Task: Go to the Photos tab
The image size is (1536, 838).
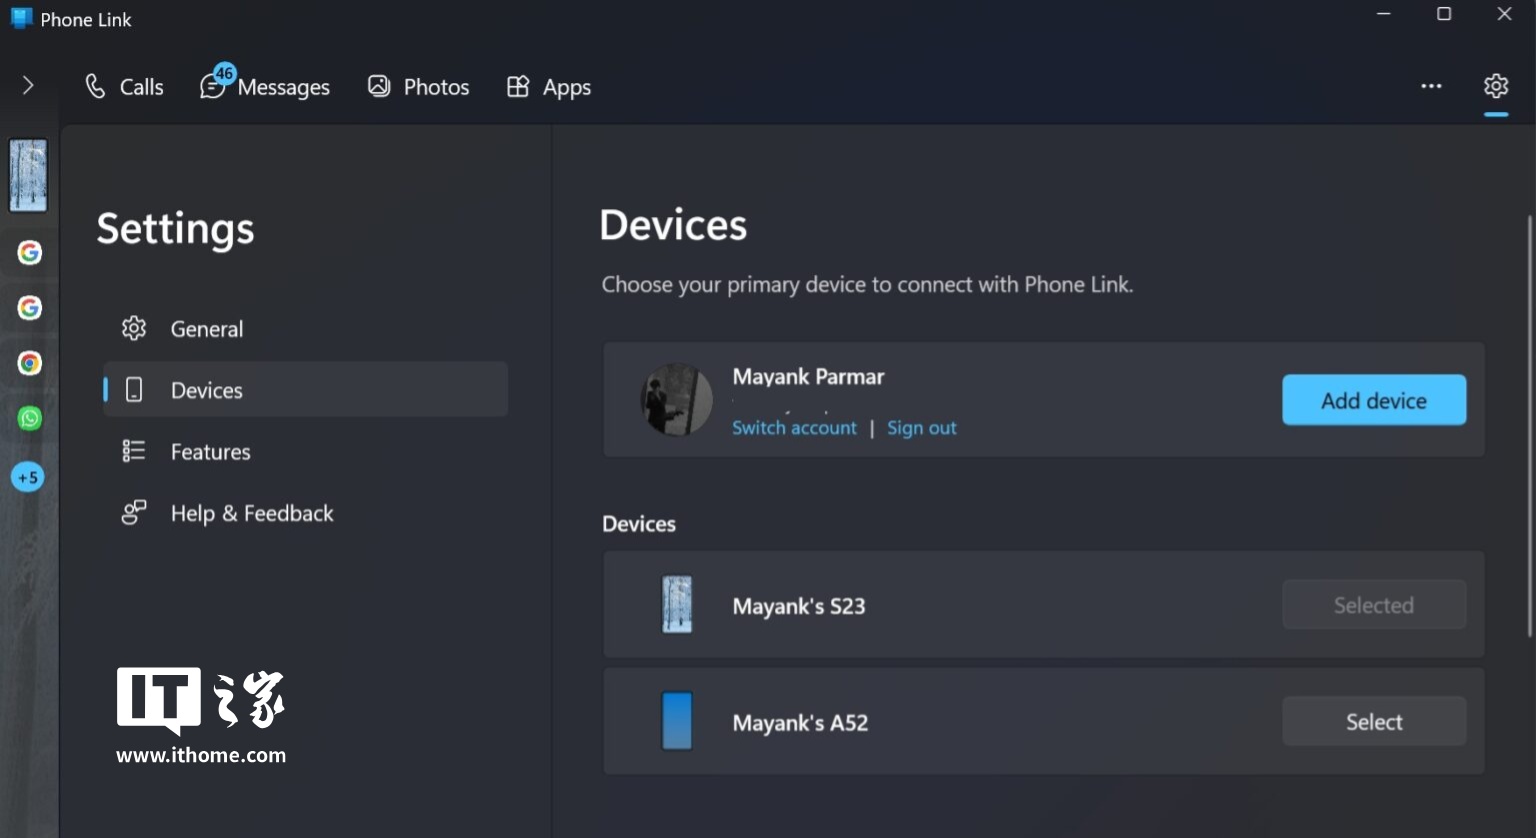Action: (418, 87)
